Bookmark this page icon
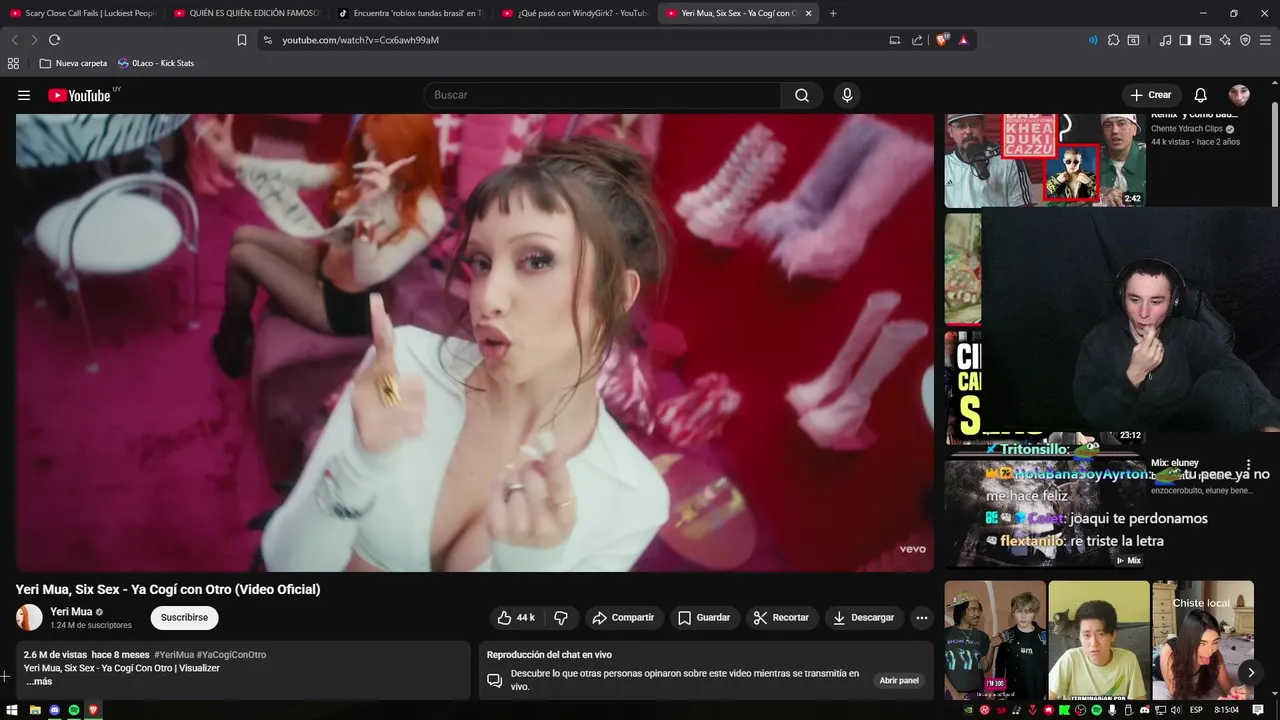 click(x=242, y=40)
